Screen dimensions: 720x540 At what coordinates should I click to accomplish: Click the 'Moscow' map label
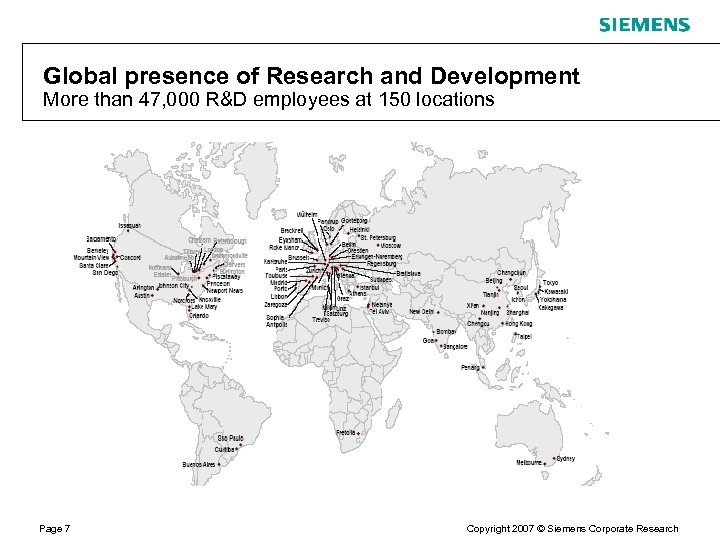[391, 246]
